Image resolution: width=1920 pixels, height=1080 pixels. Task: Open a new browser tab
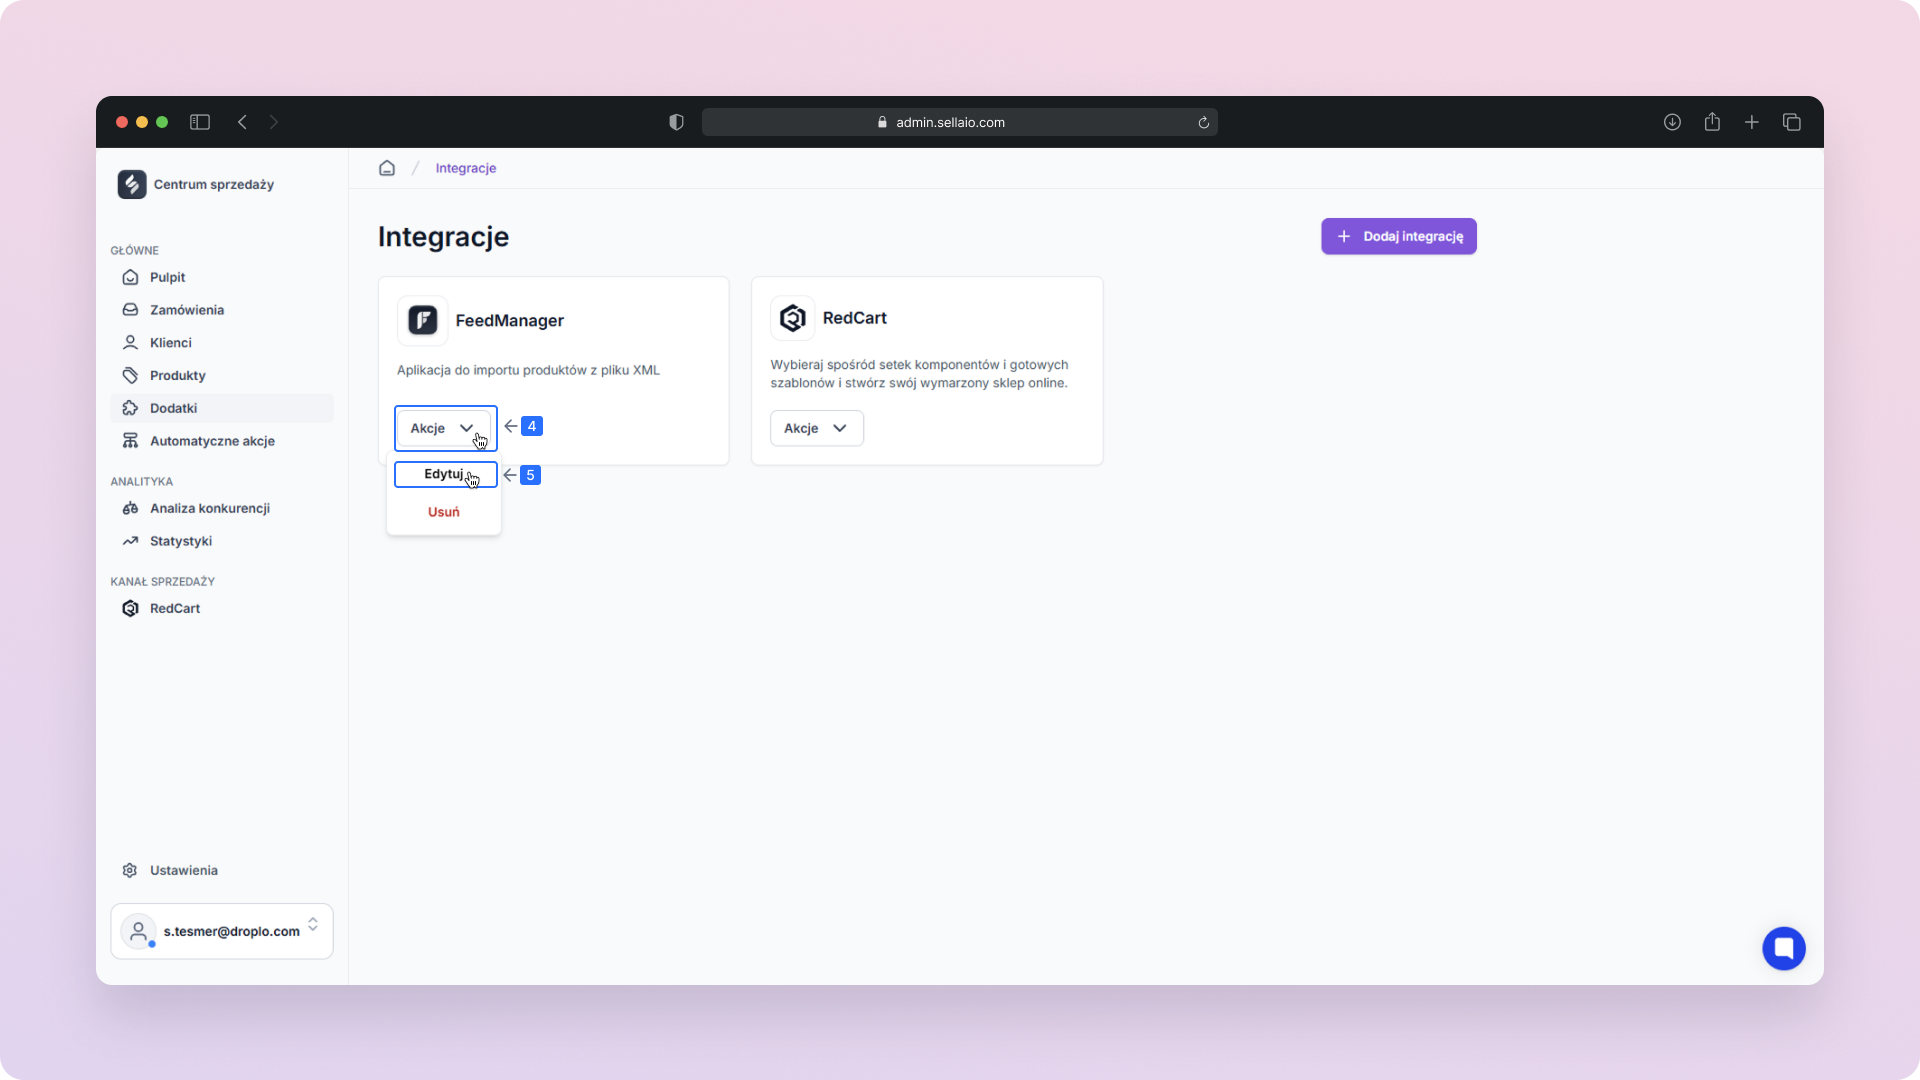coord(1752,122)
